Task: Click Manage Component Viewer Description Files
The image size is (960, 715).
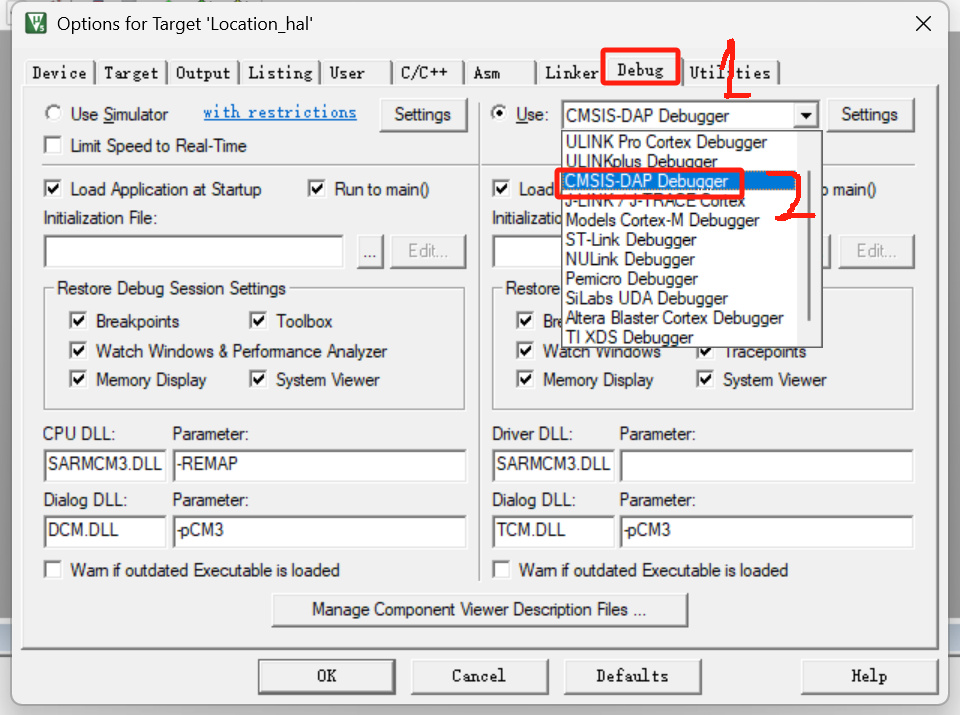Action: 479,610
